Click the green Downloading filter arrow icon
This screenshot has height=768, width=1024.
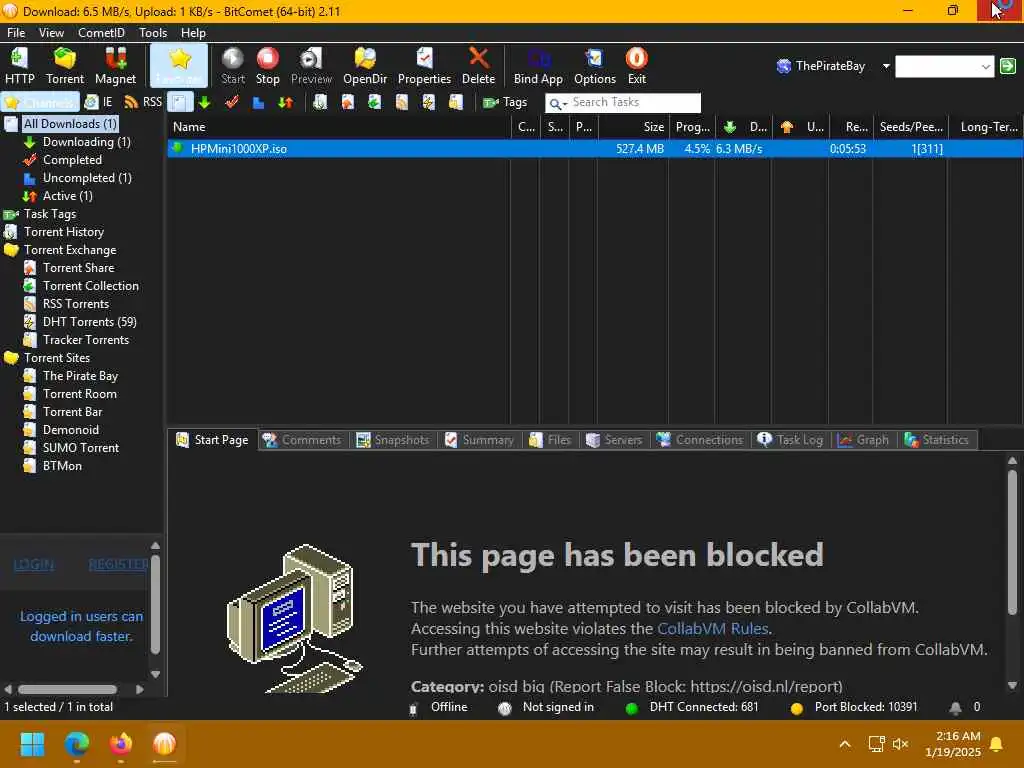pos(204,103)
